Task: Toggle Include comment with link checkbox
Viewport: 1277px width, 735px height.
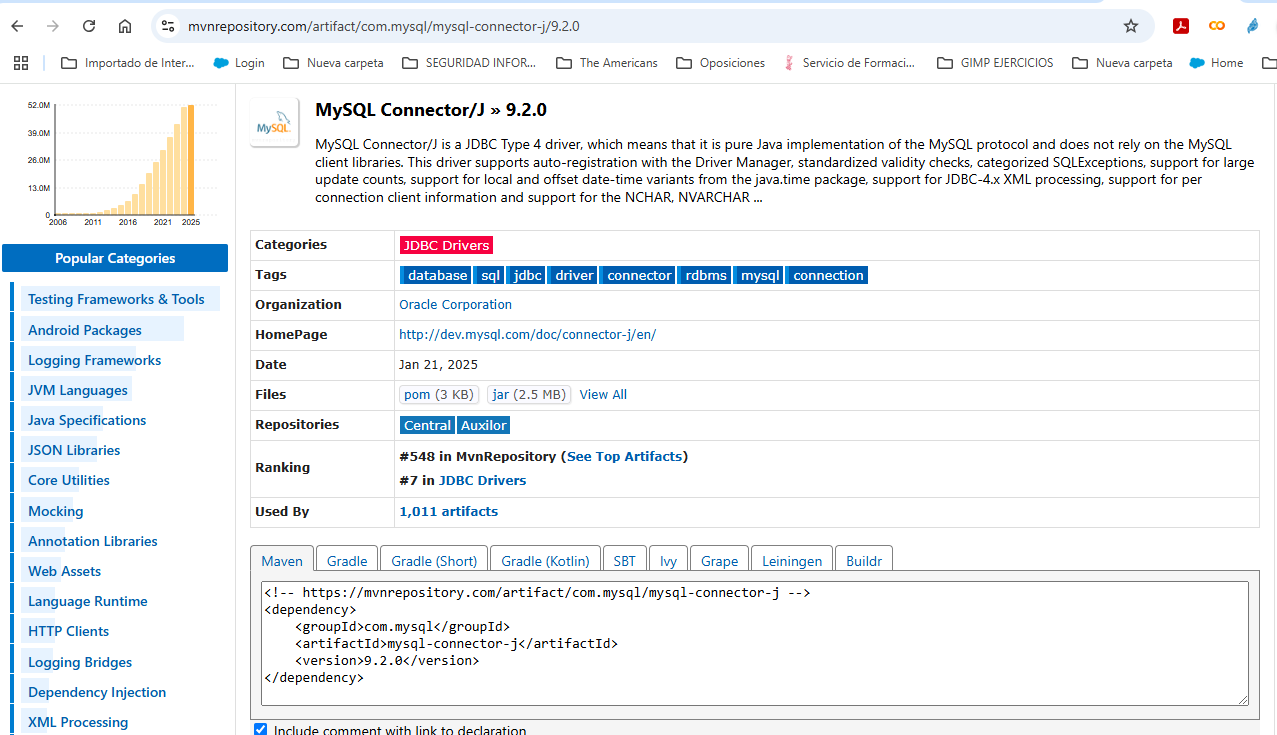Action: pyautogui.click(x=261, y=730)
